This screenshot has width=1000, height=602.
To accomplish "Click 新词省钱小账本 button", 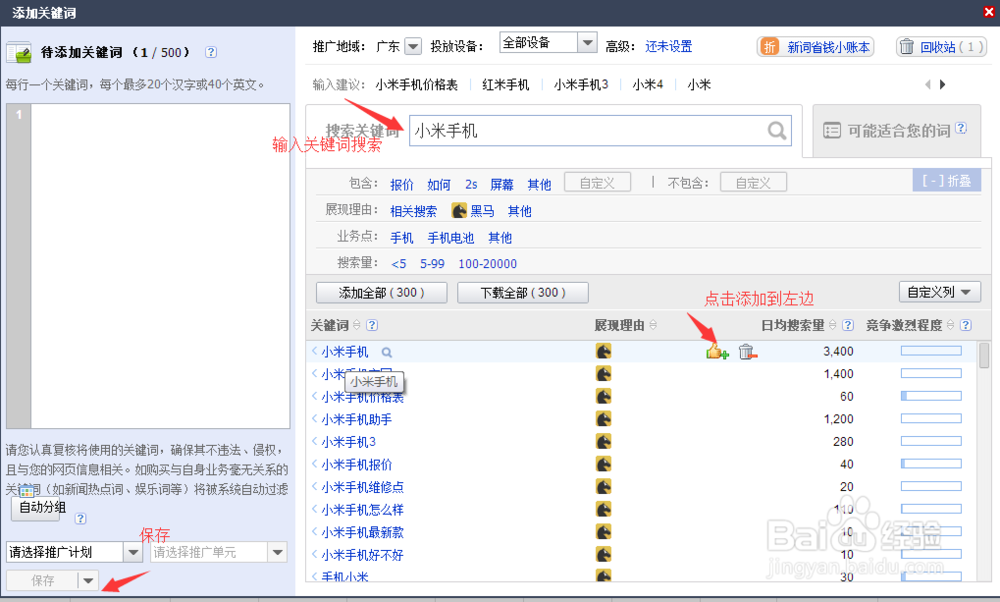I will [815, 47].
